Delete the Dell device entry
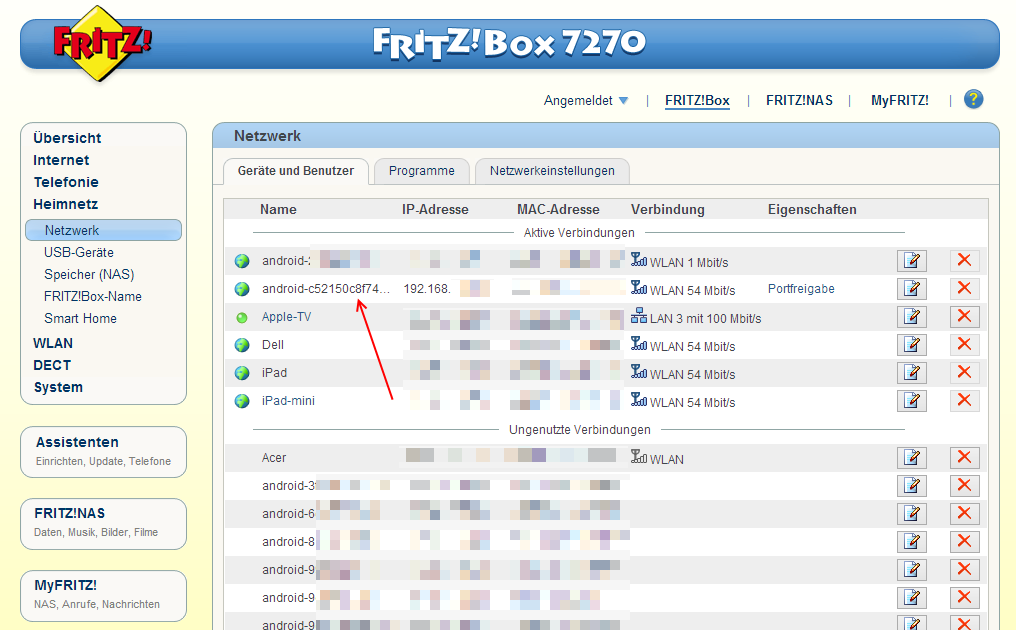The height and width of the screenshot is (630, 1016). [x=964, y=344]
